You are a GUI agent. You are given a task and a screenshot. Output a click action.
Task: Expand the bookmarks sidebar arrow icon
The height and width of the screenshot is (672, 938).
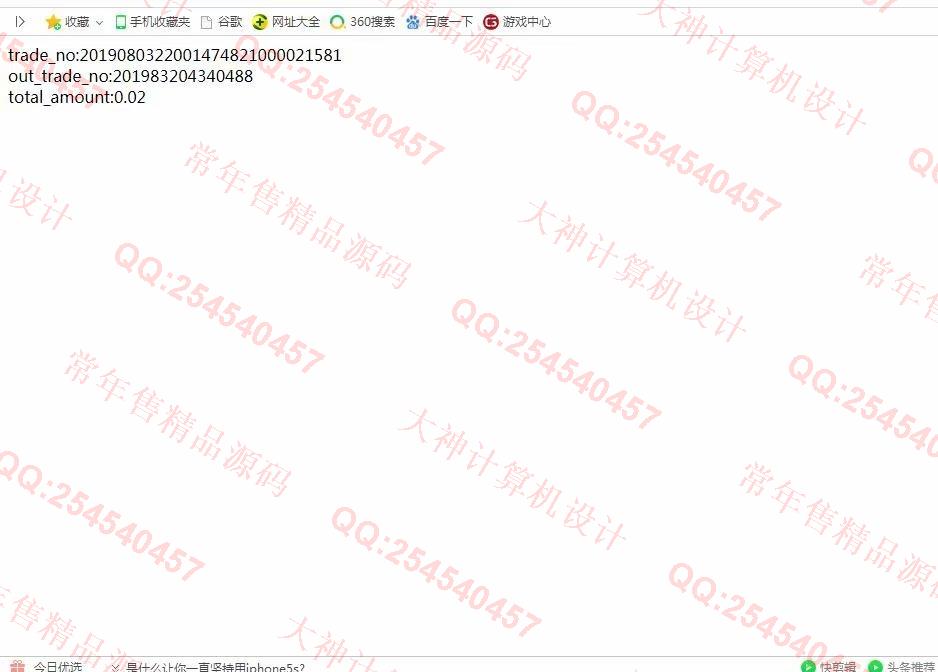click(x=20, y=22)
